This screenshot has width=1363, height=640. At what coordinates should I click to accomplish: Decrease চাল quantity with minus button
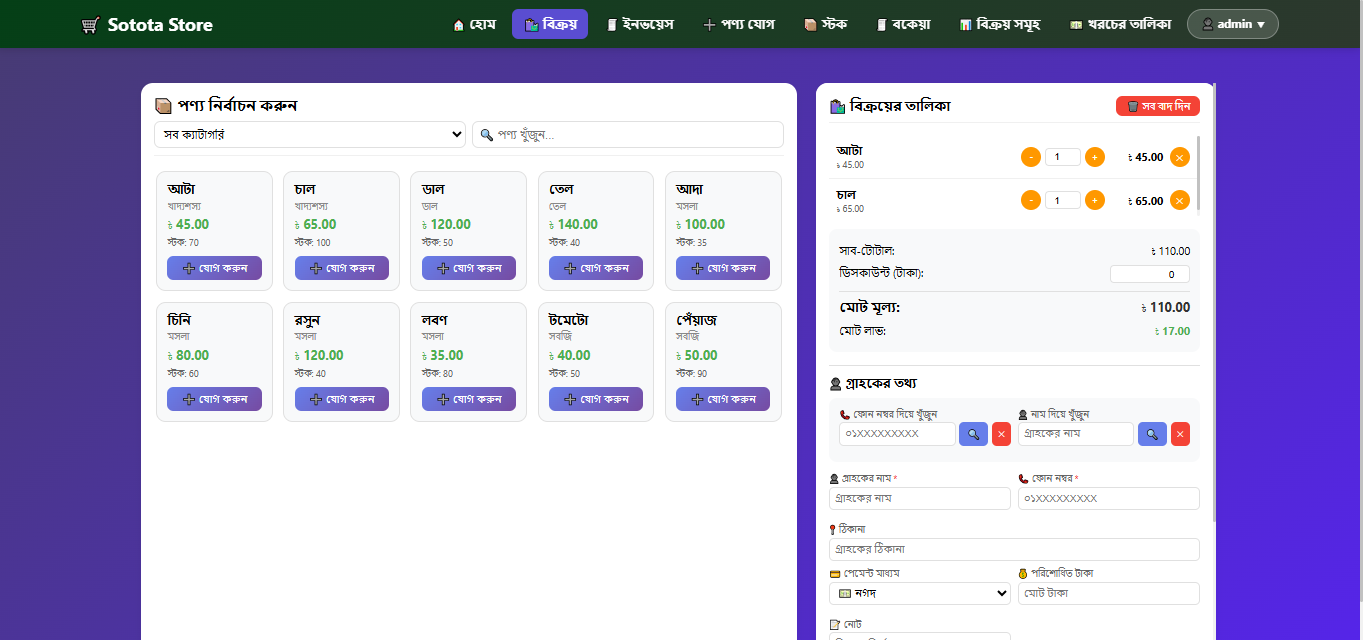click(x=1031, y=200)
